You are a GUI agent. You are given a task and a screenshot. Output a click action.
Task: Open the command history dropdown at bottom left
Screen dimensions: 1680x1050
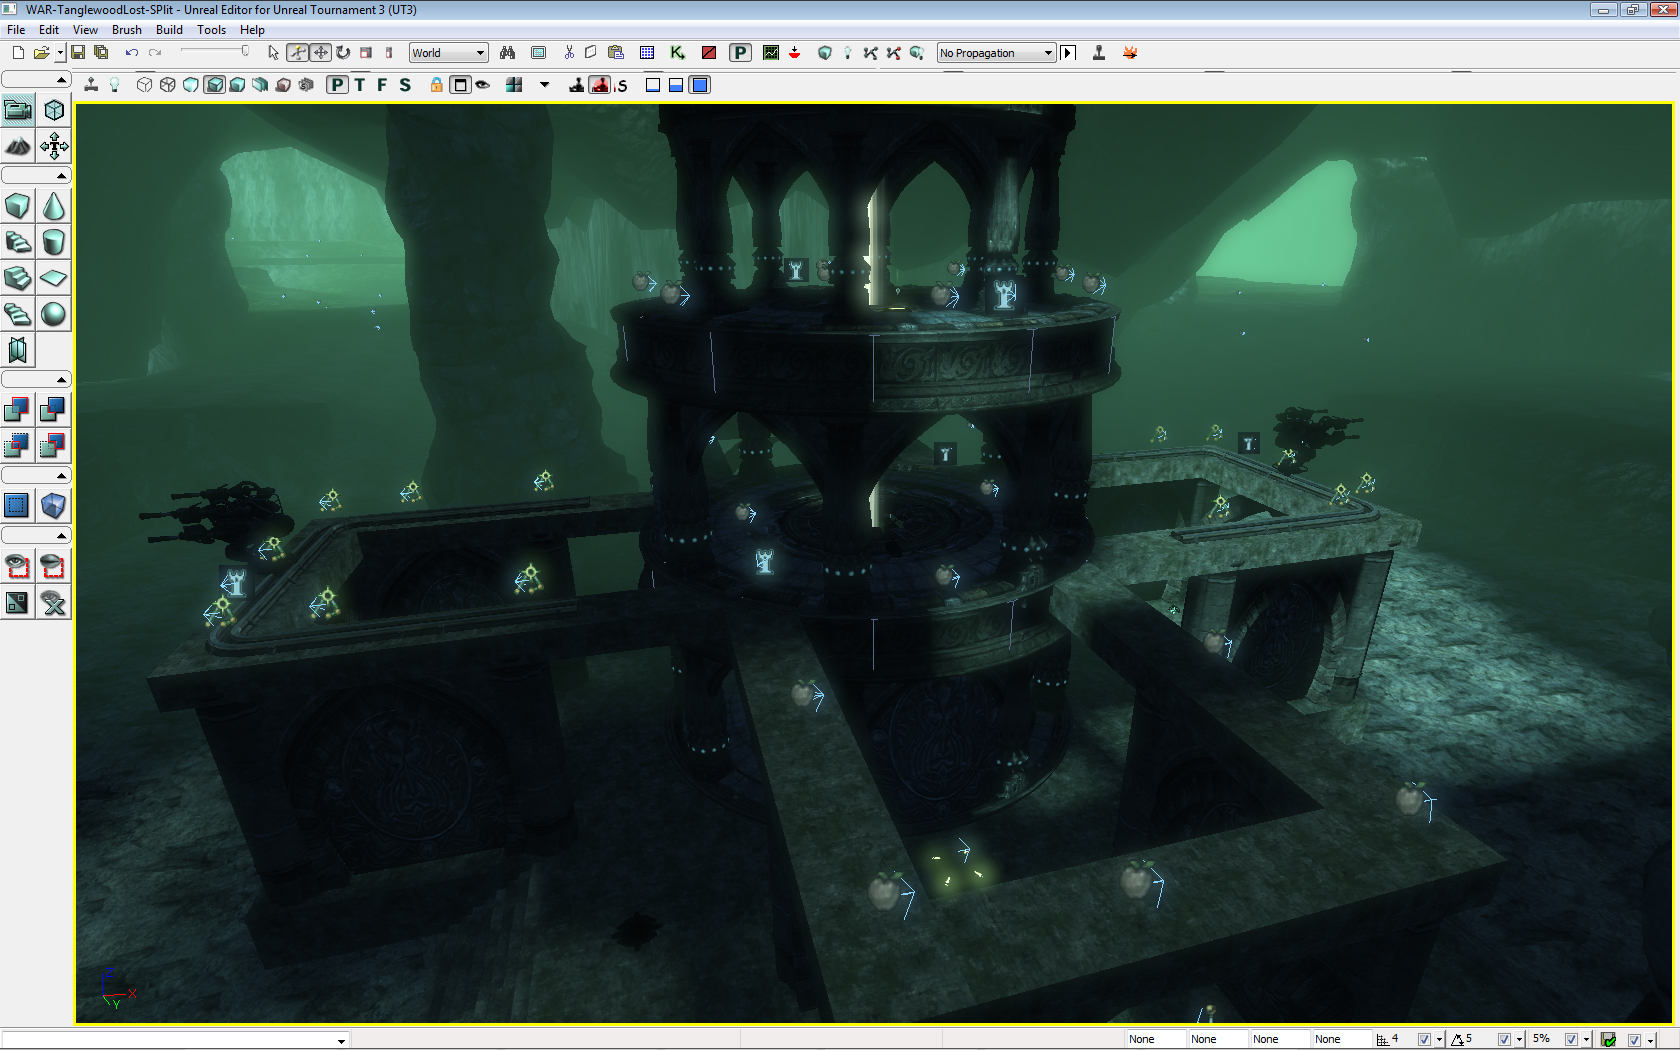pos(341,1040)
